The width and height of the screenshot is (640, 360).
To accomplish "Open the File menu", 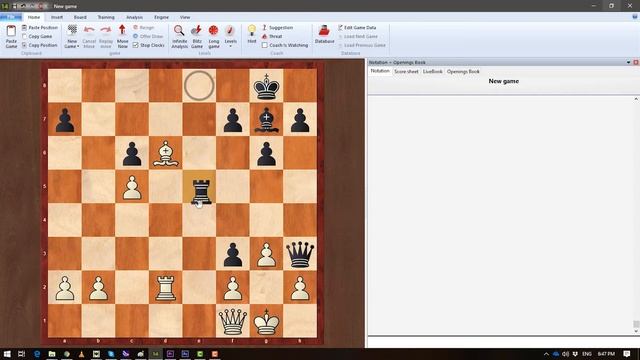I will pos(11,17).
